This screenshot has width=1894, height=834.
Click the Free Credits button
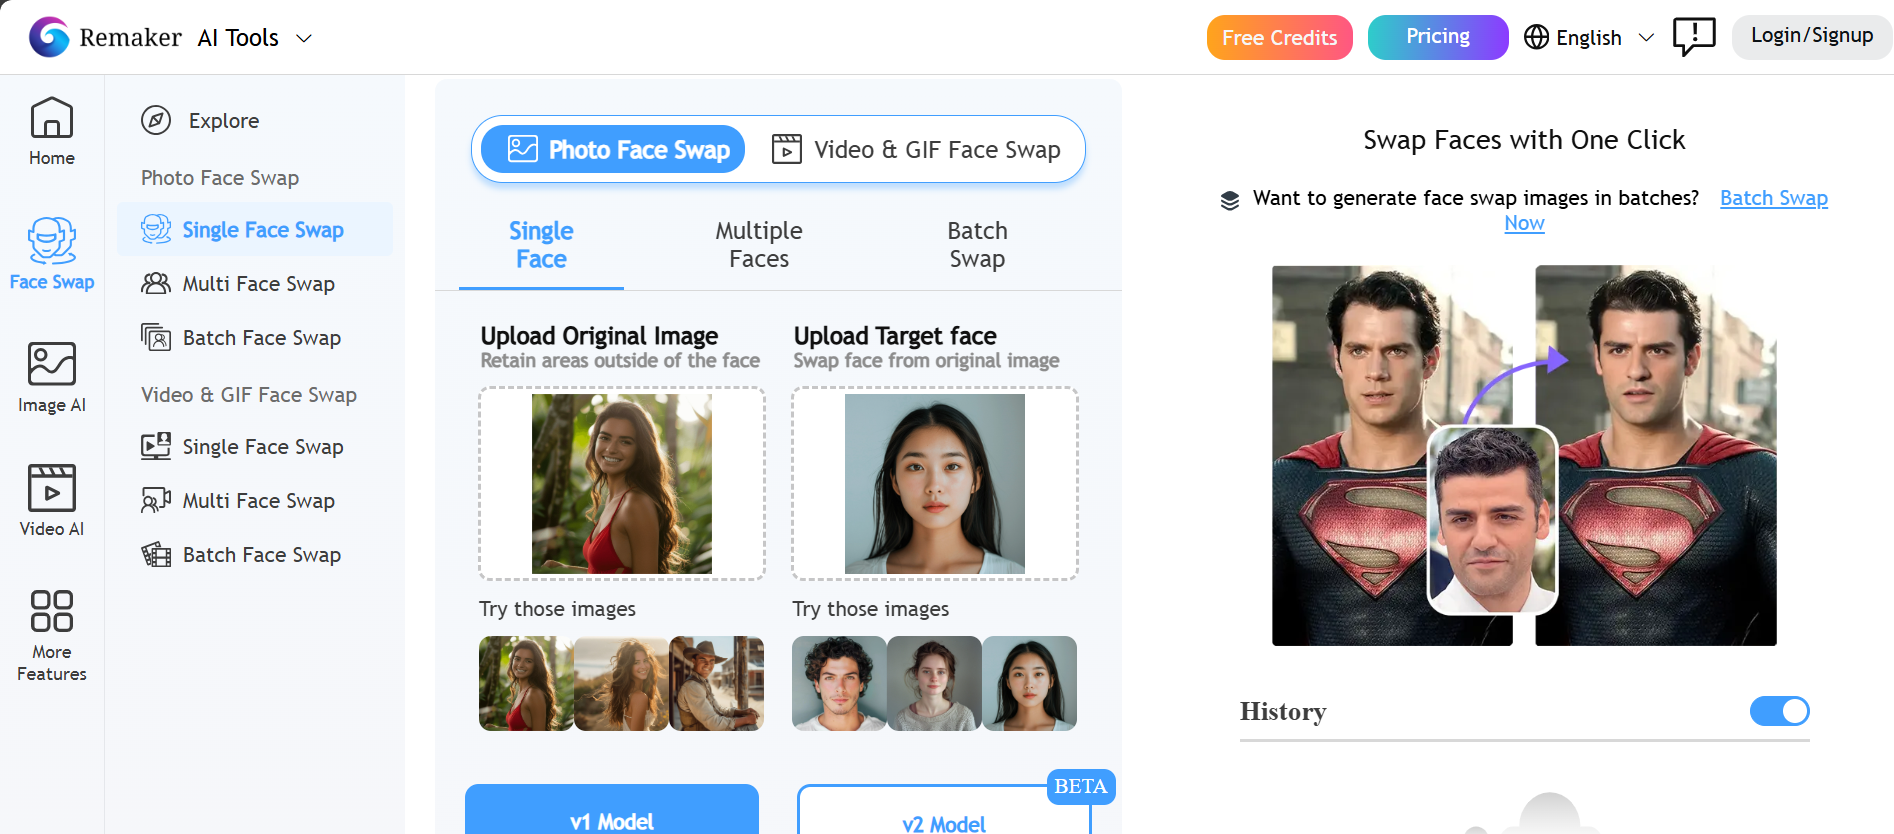1279,38
